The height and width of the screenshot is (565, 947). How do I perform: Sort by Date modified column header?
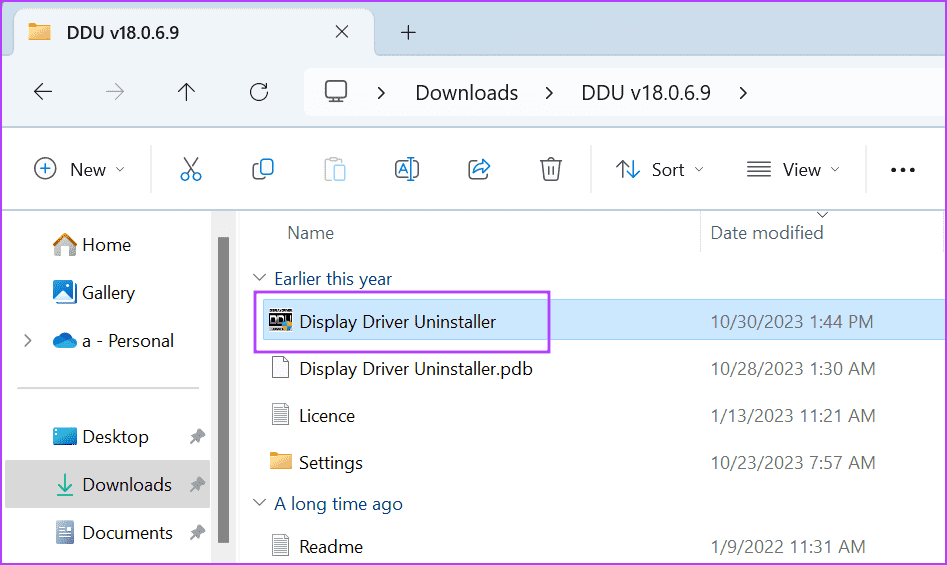pos(766,233)
